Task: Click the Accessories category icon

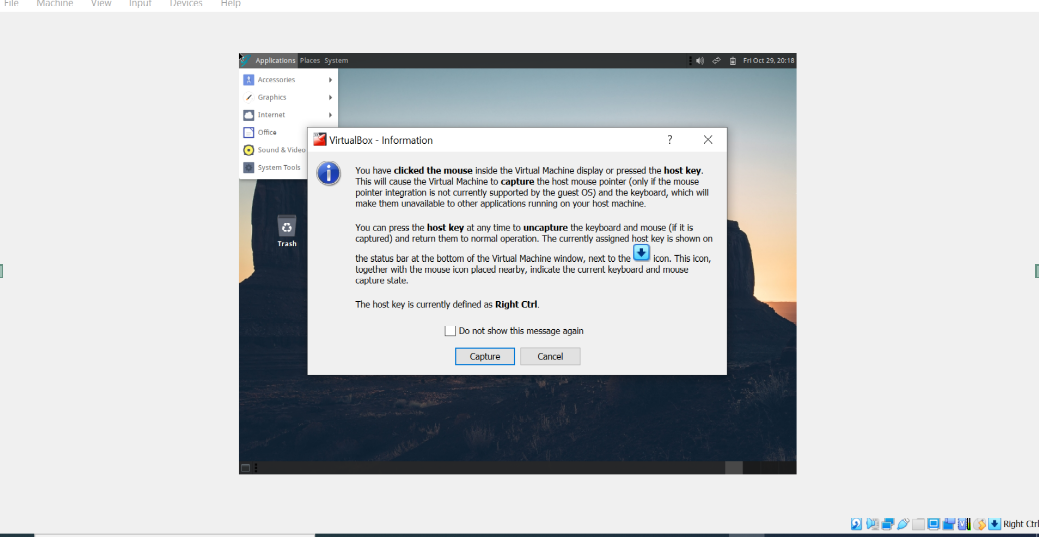Action: click(x=248, y=80)
